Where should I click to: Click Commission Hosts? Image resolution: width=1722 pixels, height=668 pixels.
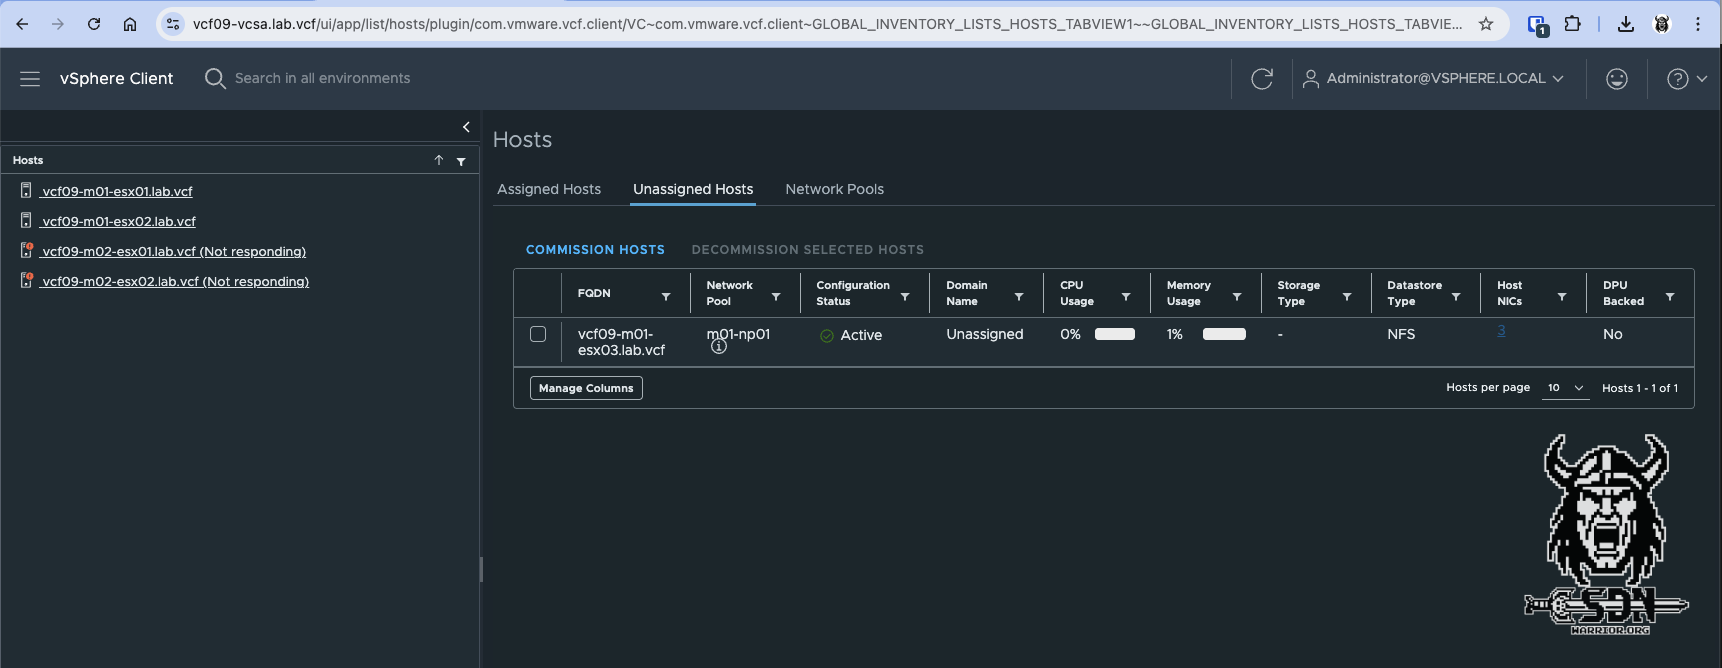[x=595, y=250]
